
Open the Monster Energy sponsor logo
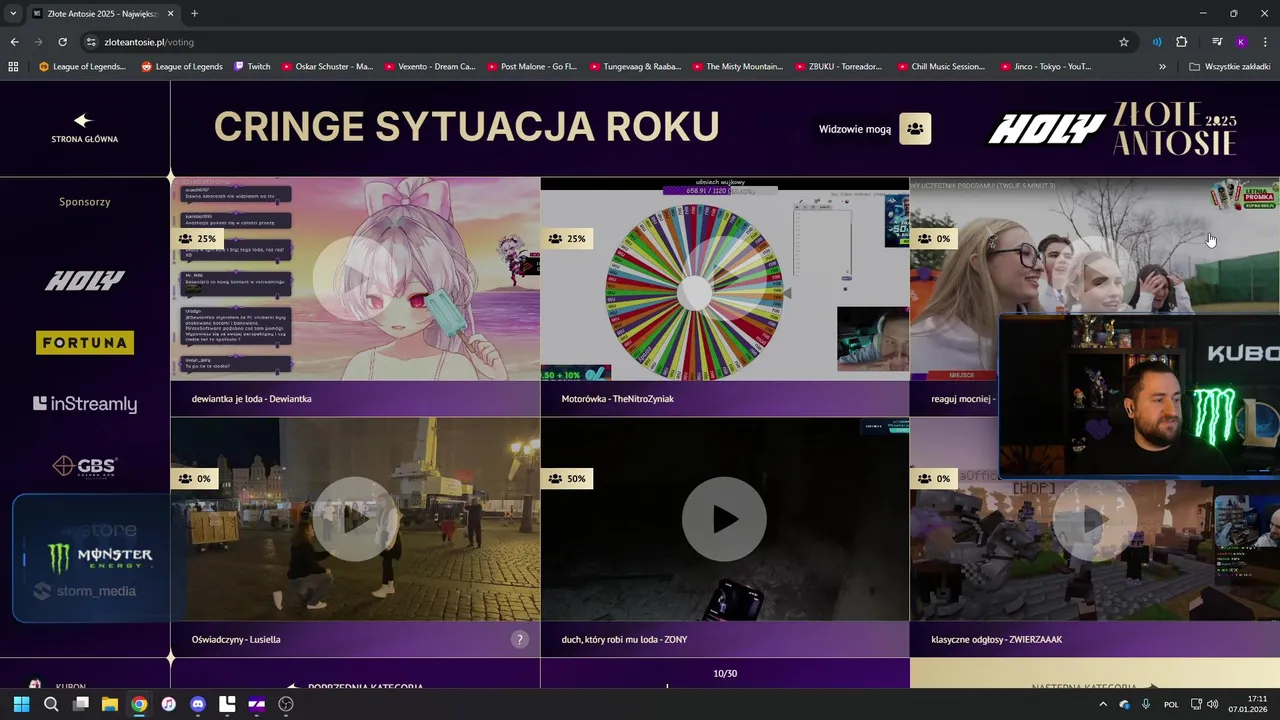tap(100, 557)
